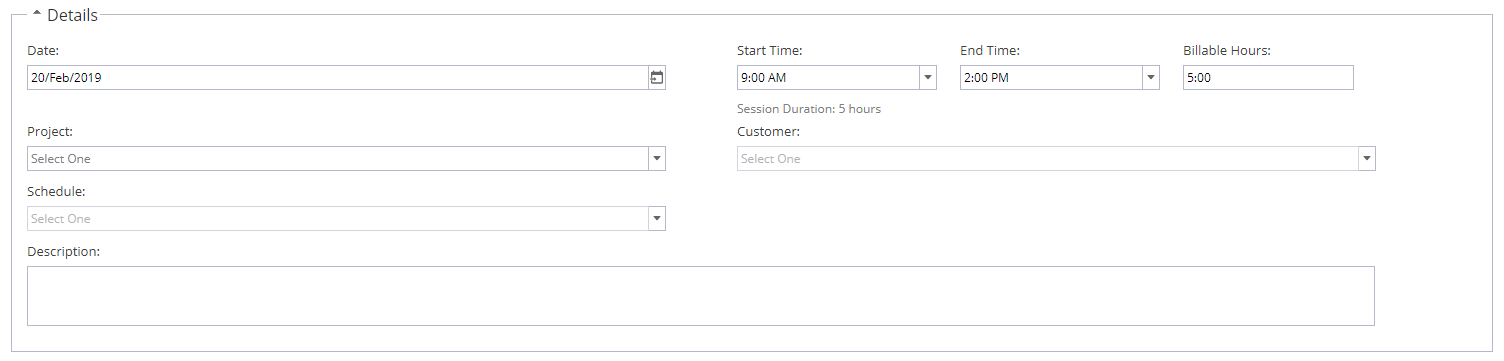Open the Project dropdown arrow
This screenshot has height=361, width=1504.
tap(656, 159)
